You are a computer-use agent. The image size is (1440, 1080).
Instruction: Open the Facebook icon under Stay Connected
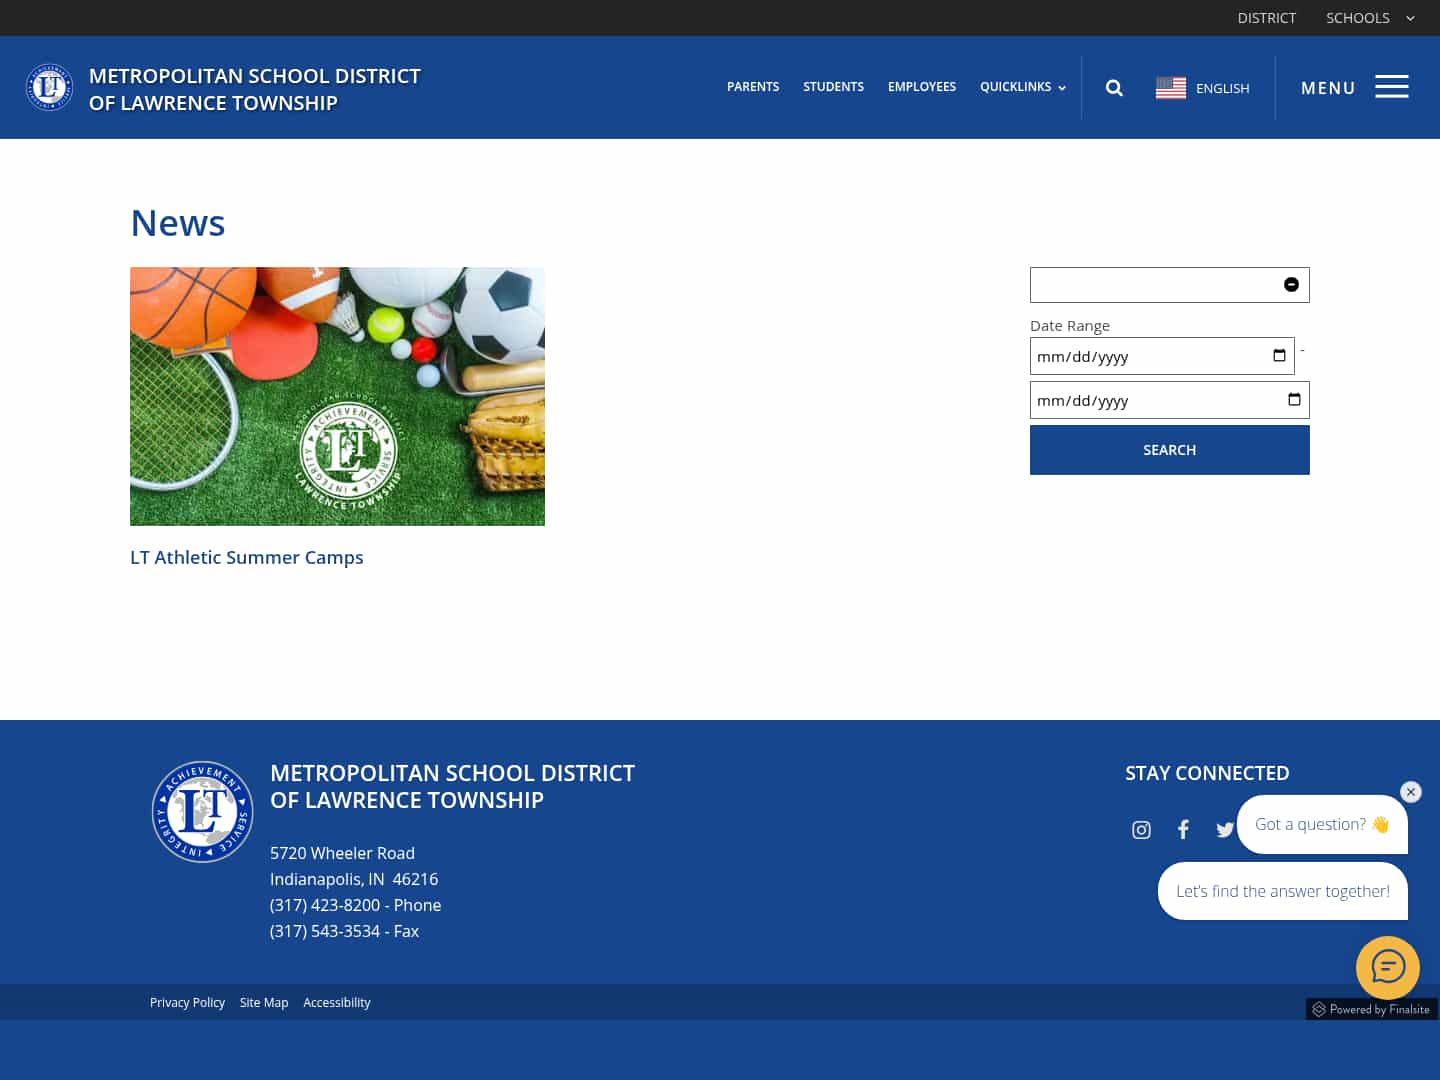pyautogui.click(x=1183, y=830)
